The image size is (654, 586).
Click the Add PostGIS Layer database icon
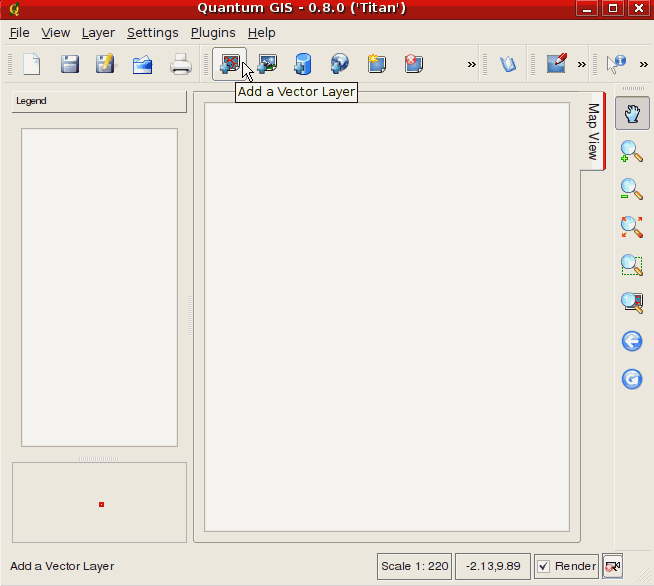303,64
